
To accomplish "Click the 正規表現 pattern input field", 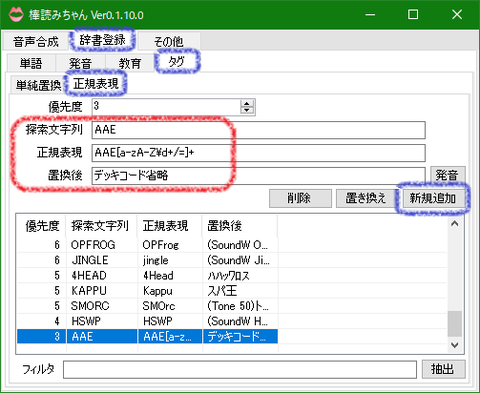I will pos(259,153).
